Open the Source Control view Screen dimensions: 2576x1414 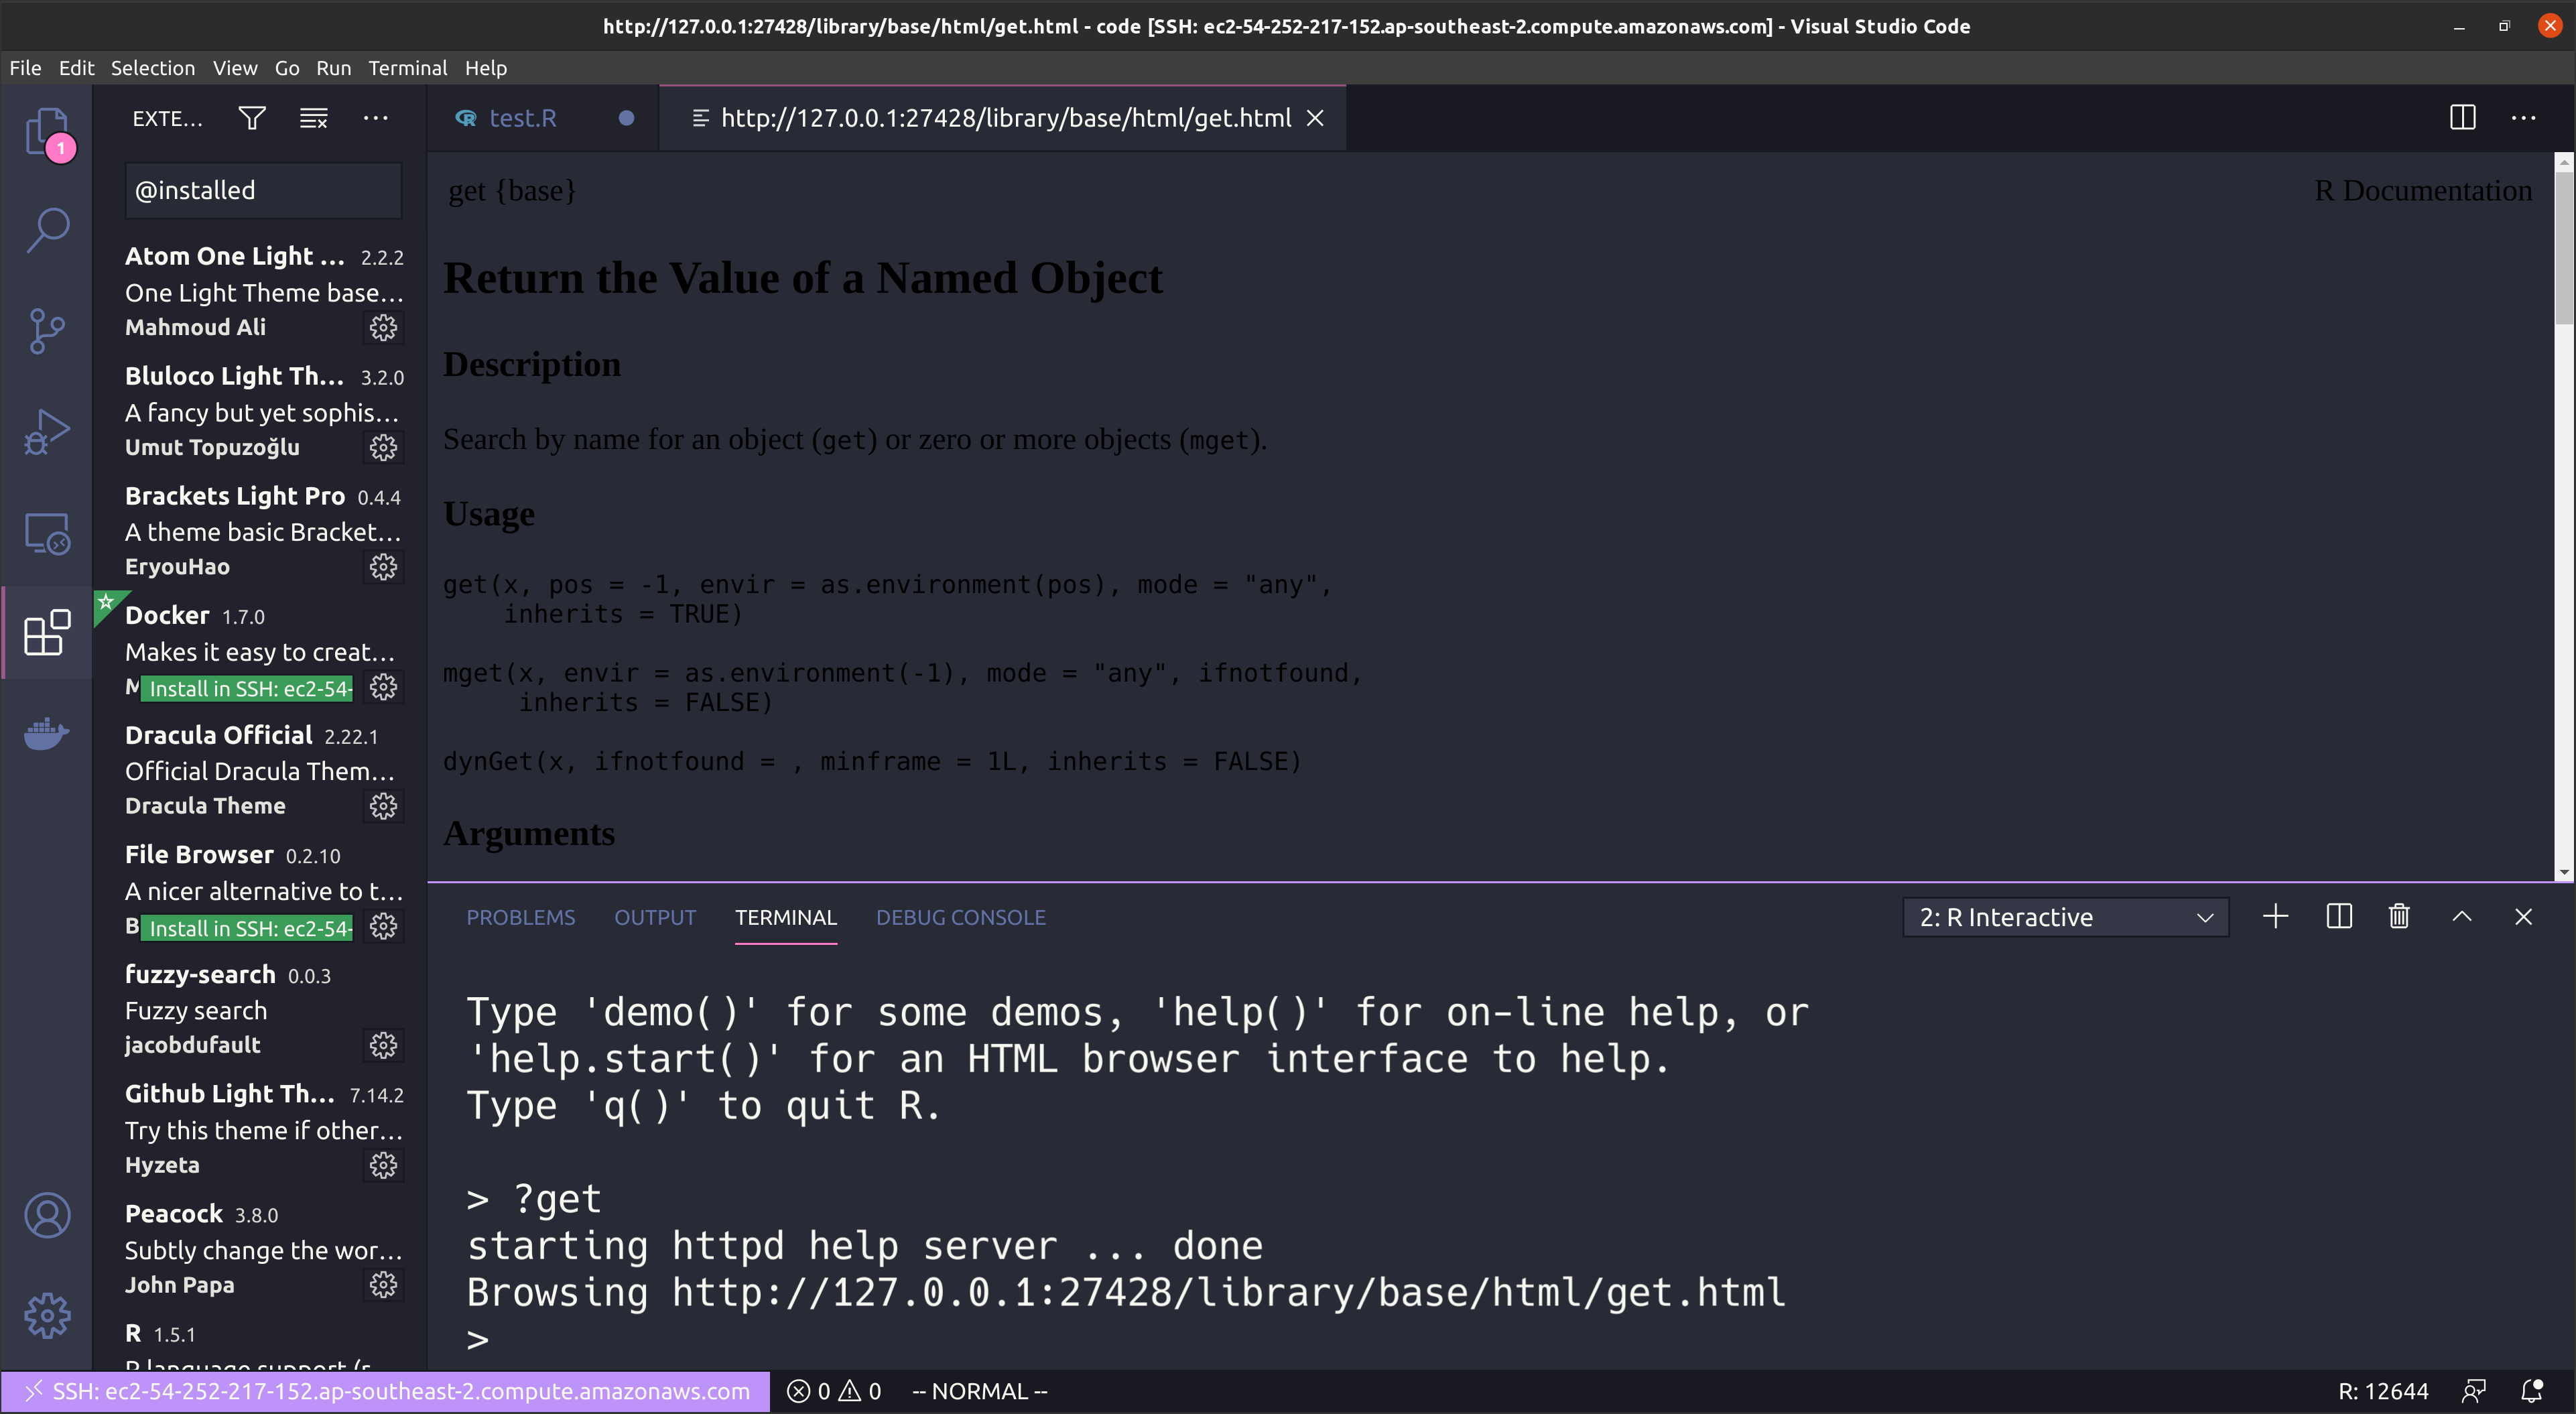click(46, 331)
